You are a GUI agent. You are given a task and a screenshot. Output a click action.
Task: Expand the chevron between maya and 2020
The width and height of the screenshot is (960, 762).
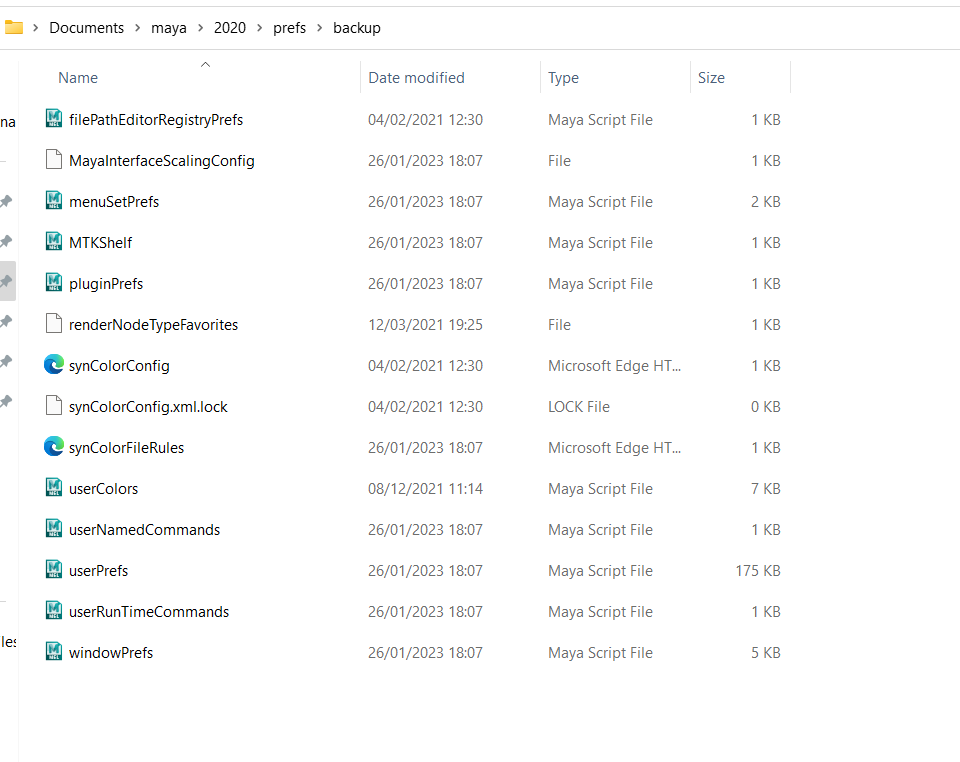[200, 28]
